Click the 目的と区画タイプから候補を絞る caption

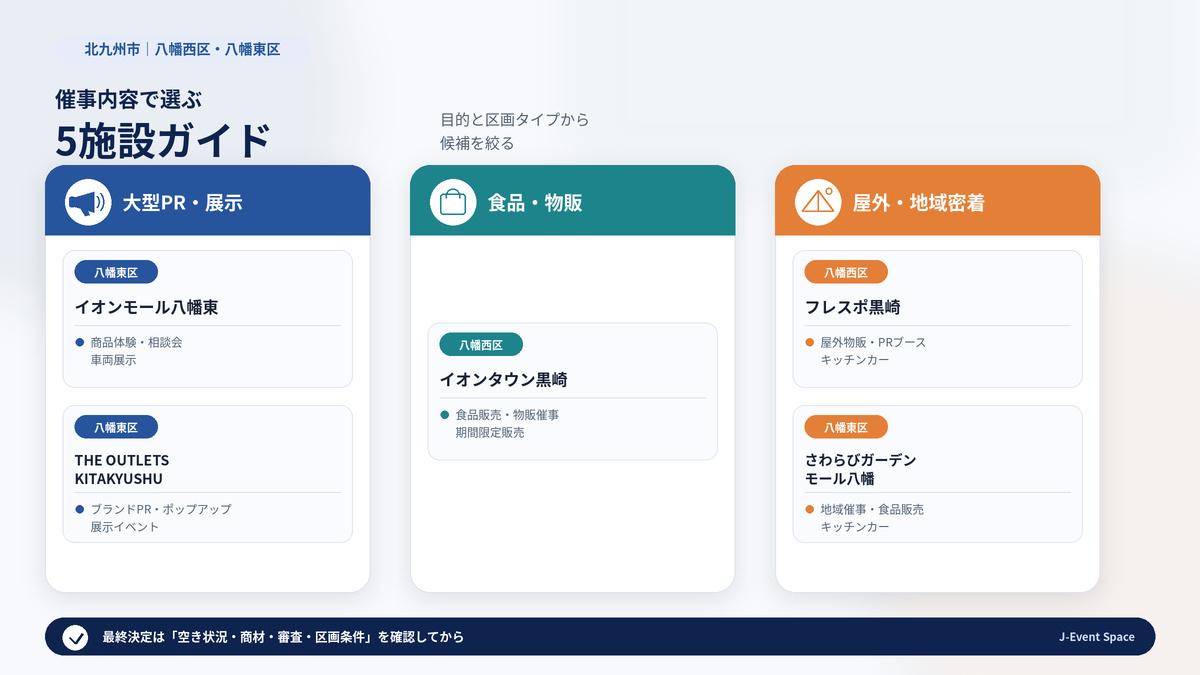click(515, 131)
